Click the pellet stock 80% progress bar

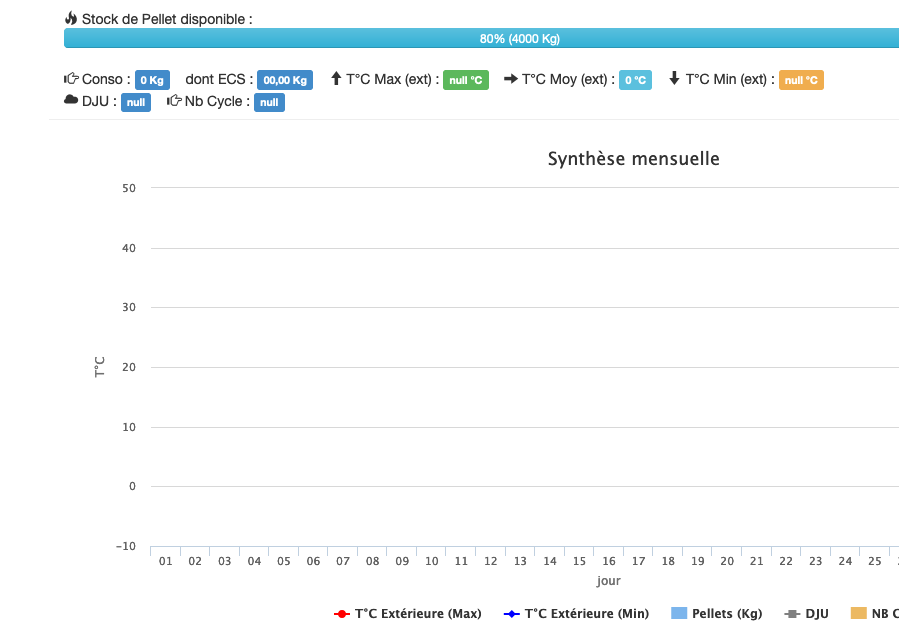[x=481, y=38]
